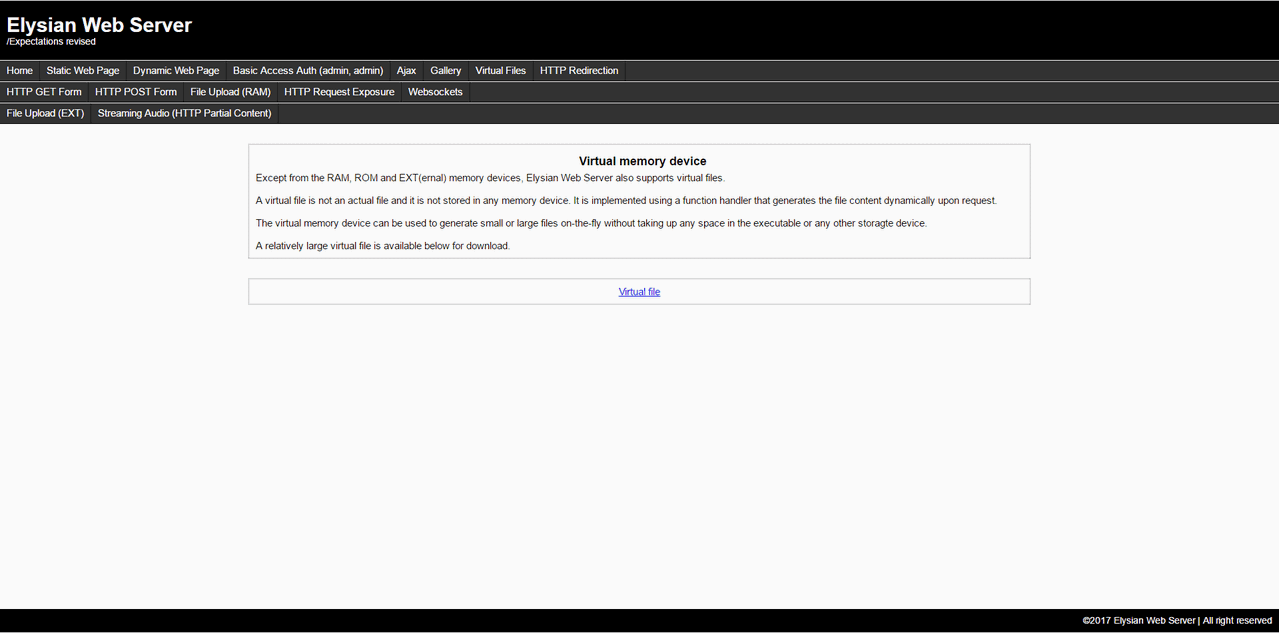Screen dimensions: 1279x633
Task: Open the Static Web Page menu item
Action: click(x=83, y=71)
